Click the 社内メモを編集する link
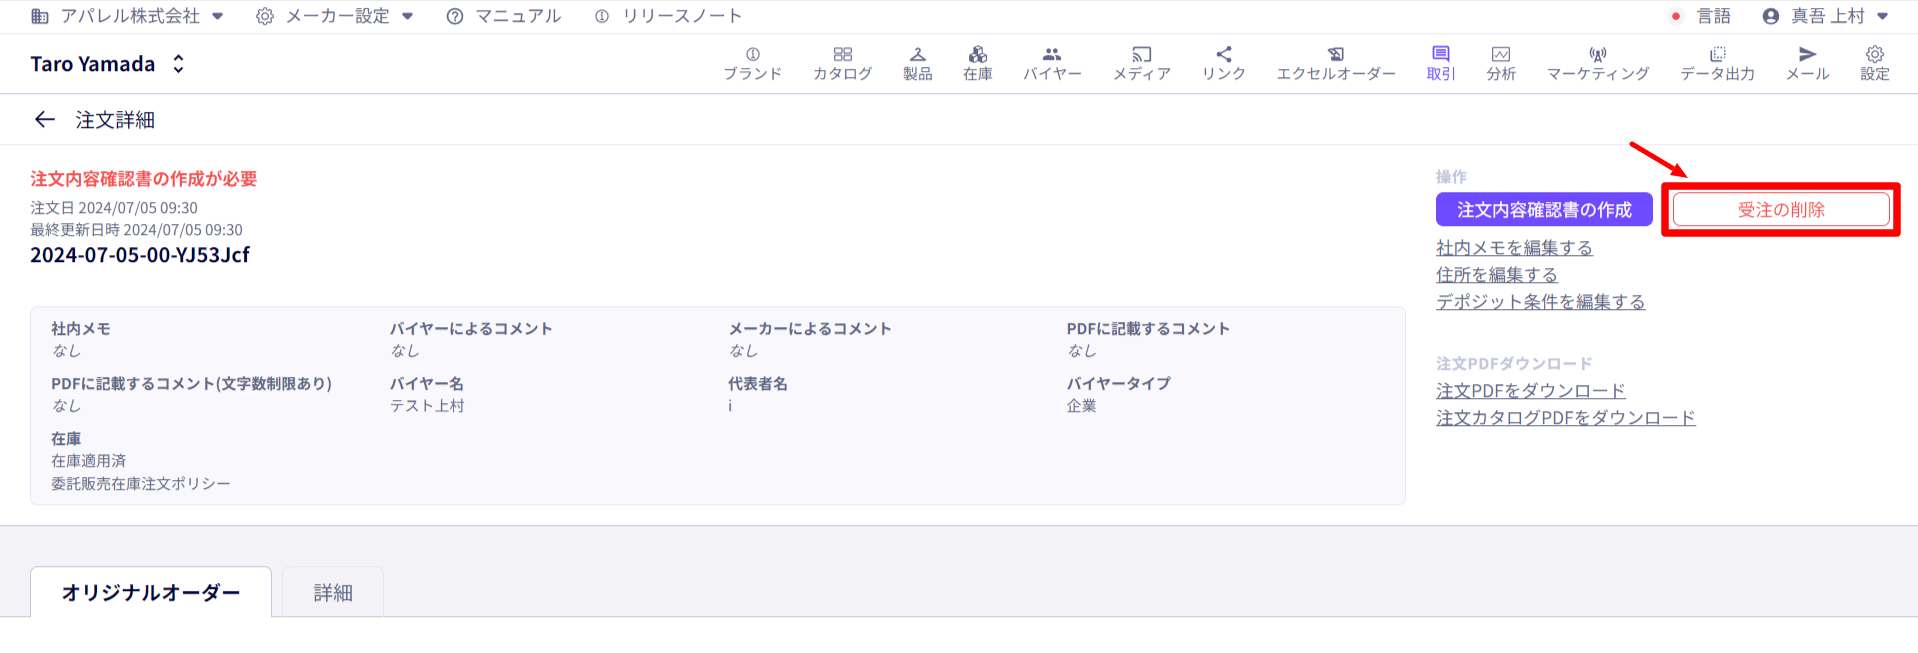Image resolution: width=1918 pixels, height=653 pixels. pyautogui.click(x=1514, y=248)
